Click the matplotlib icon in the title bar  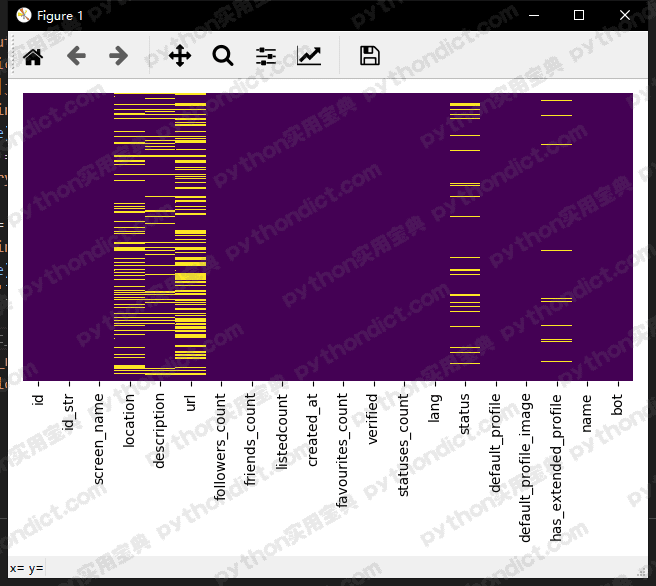coord(24,15)
